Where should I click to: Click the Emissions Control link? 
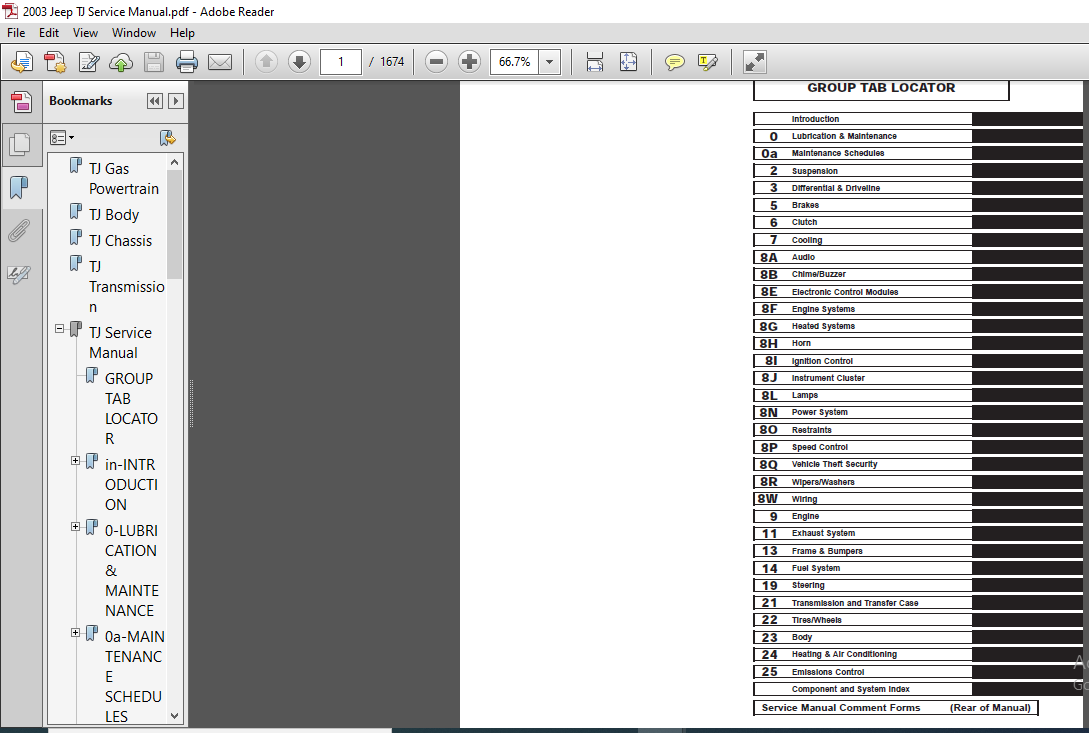pyautogui.click(x=863, y=672)
